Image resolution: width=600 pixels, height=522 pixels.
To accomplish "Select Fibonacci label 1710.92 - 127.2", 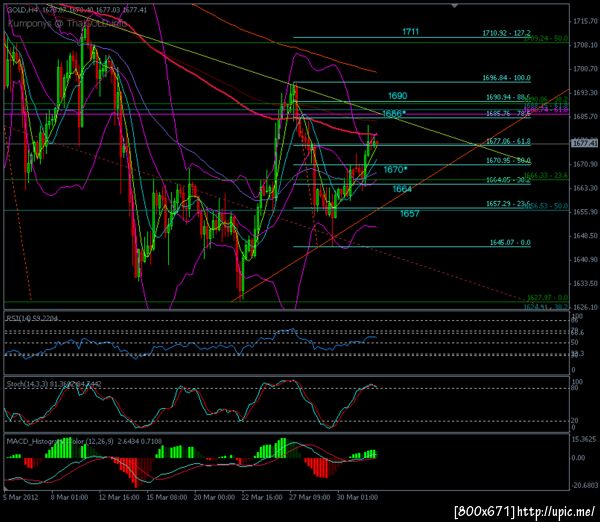I will click(506, 33).
